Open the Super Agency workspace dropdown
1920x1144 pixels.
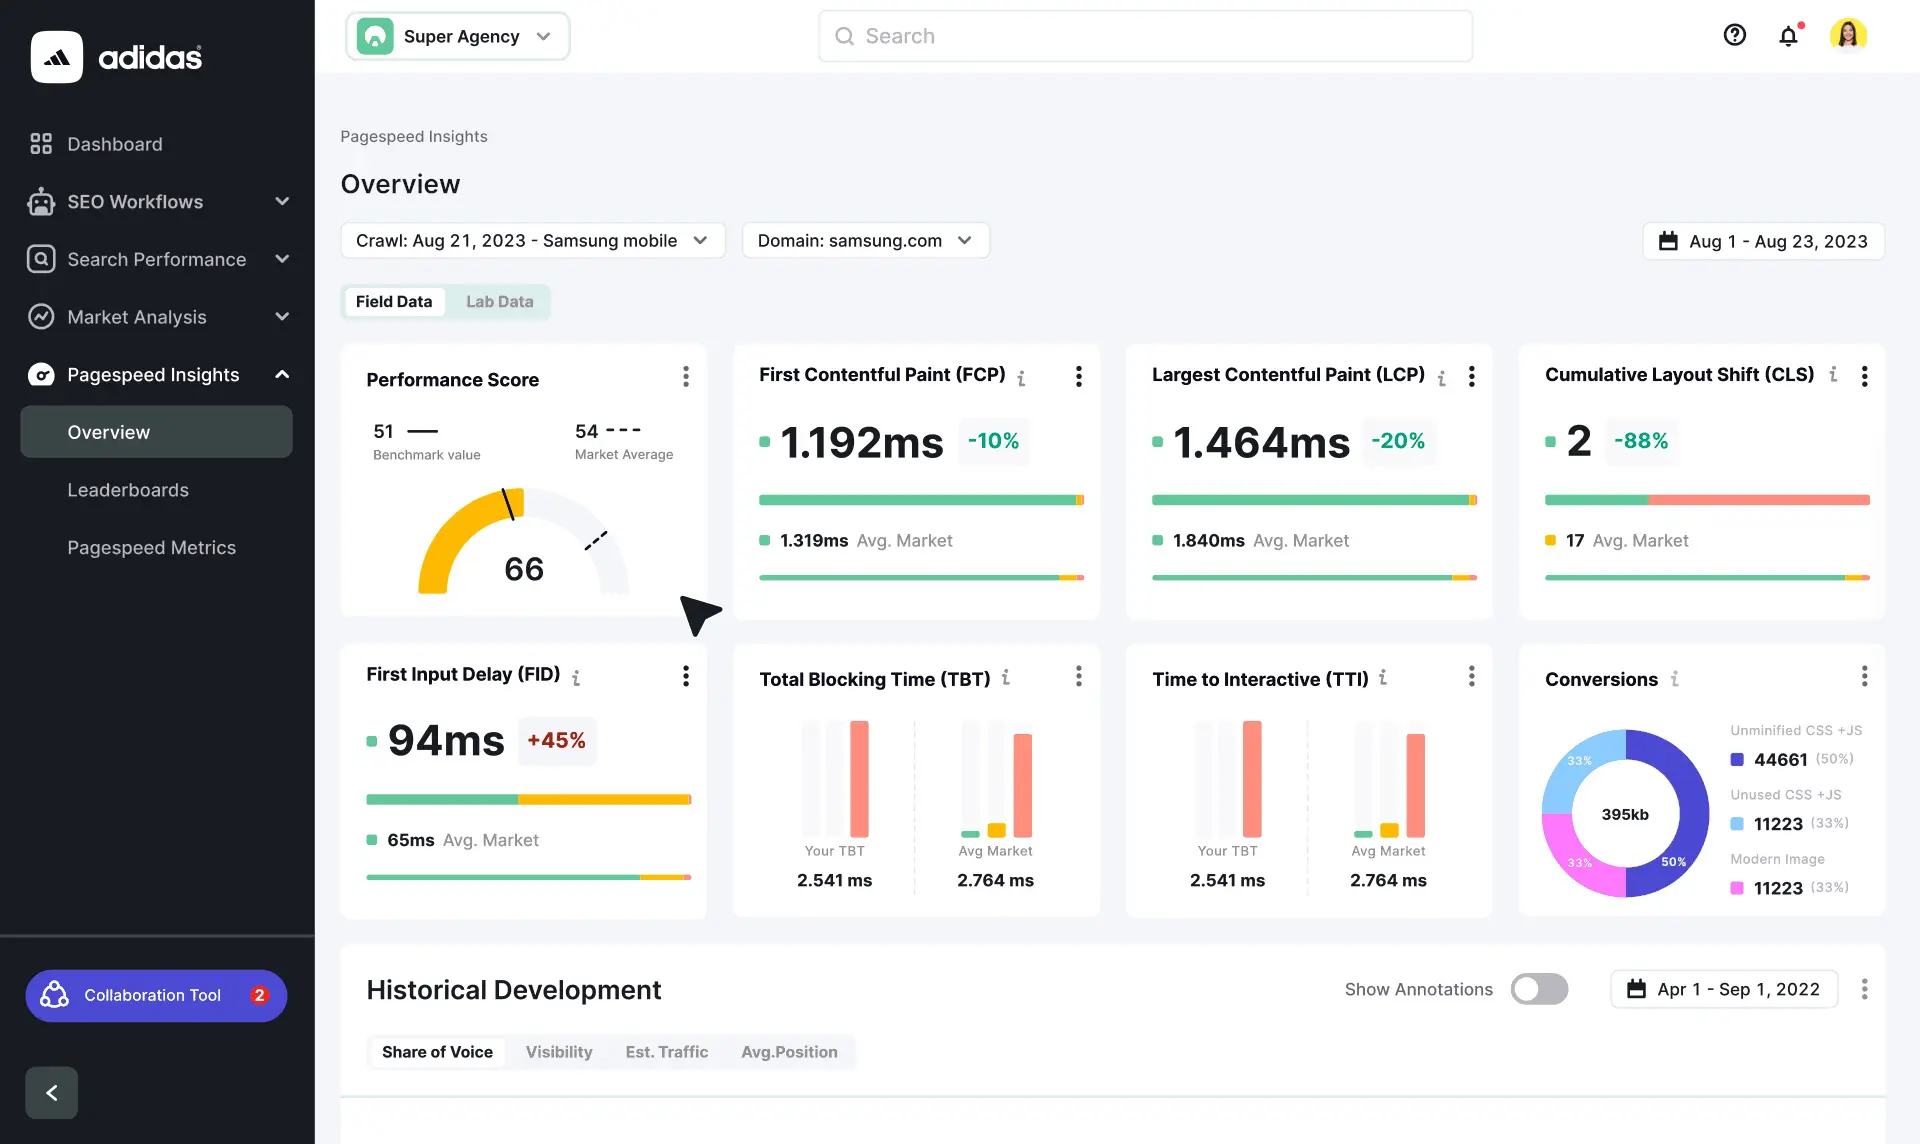click(x=457, y=36)
